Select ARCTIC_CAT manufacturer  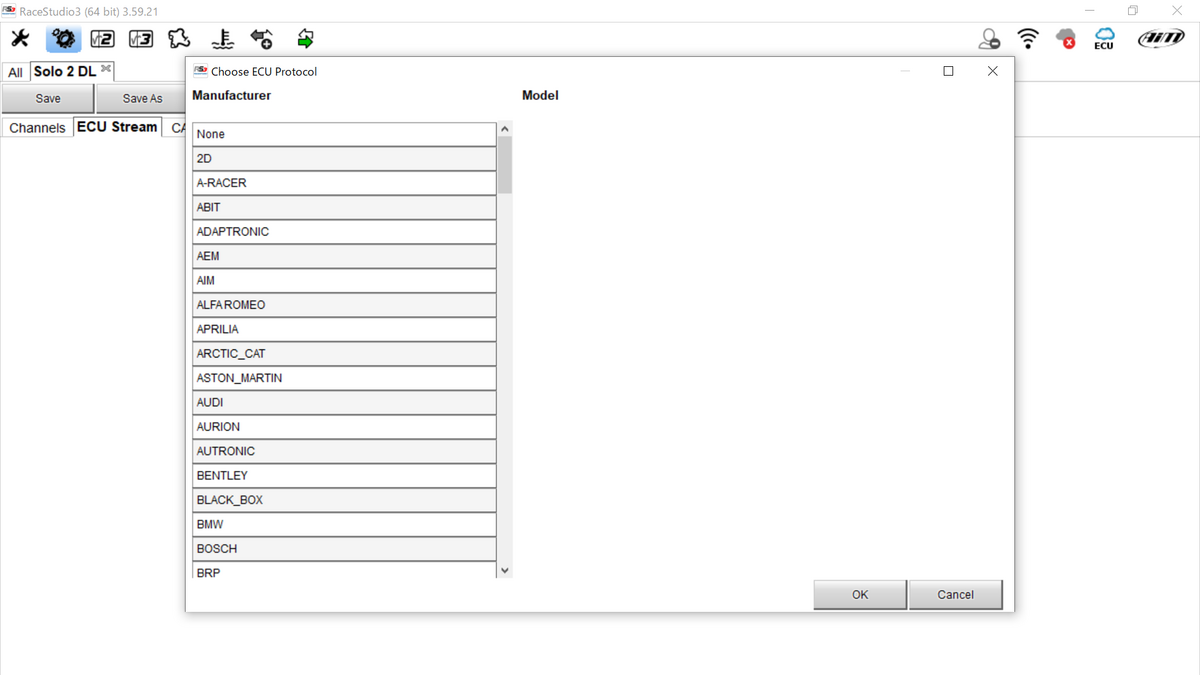pyautogui.click(x=344, y=354)
